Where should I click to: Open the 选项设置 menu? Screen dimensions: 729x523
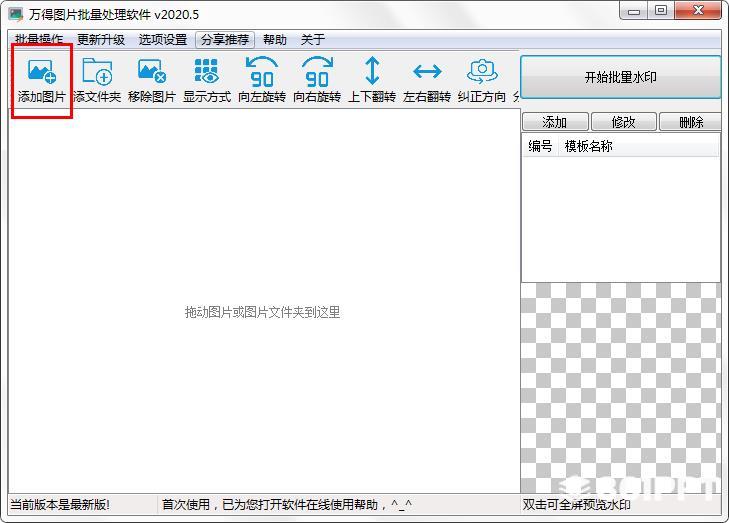pos(163,40)
